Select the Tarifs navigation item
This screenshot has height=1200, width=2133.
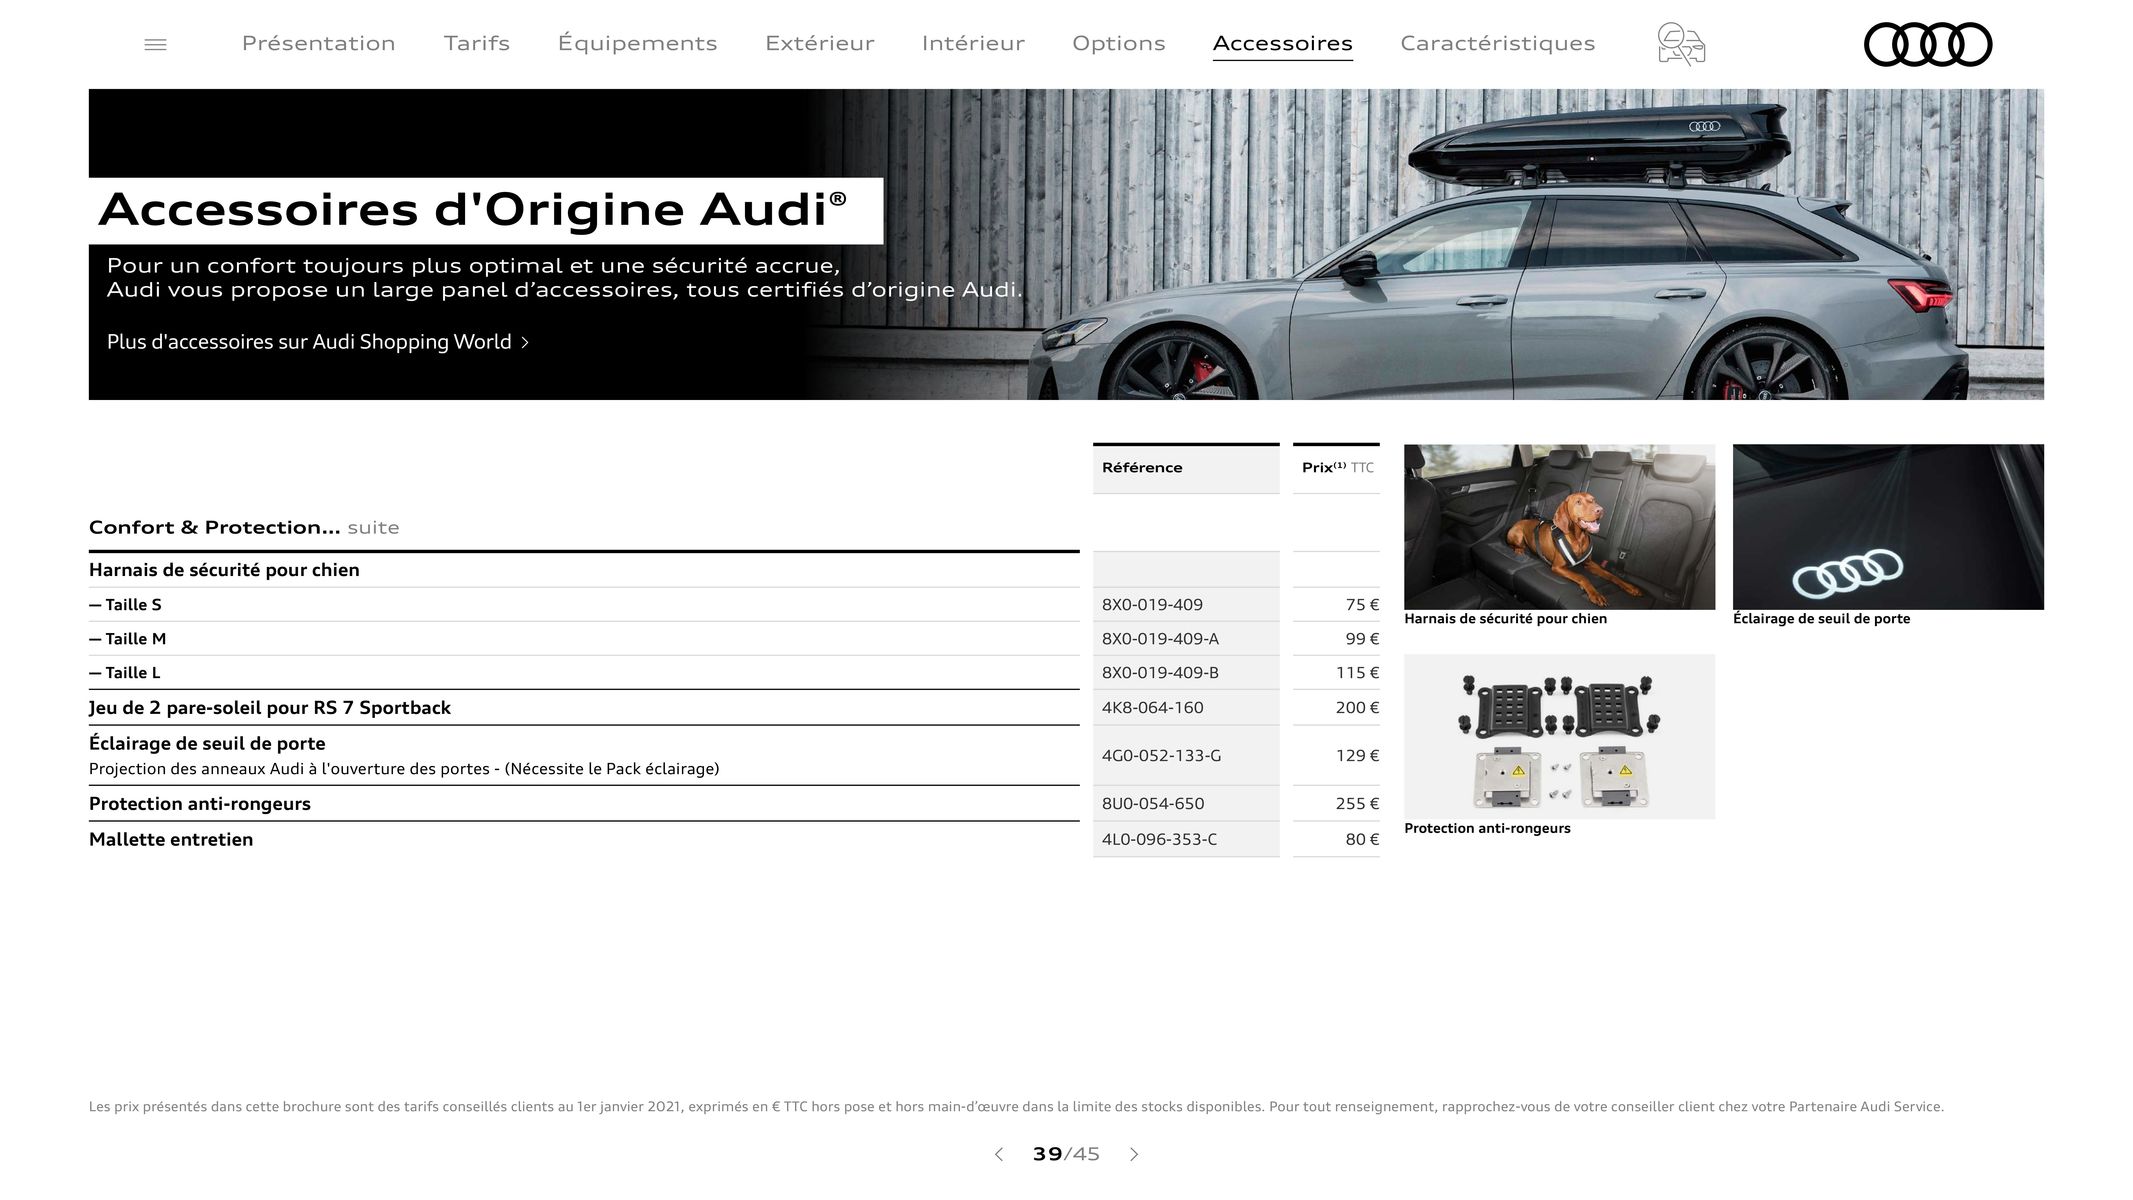point(476,42)
